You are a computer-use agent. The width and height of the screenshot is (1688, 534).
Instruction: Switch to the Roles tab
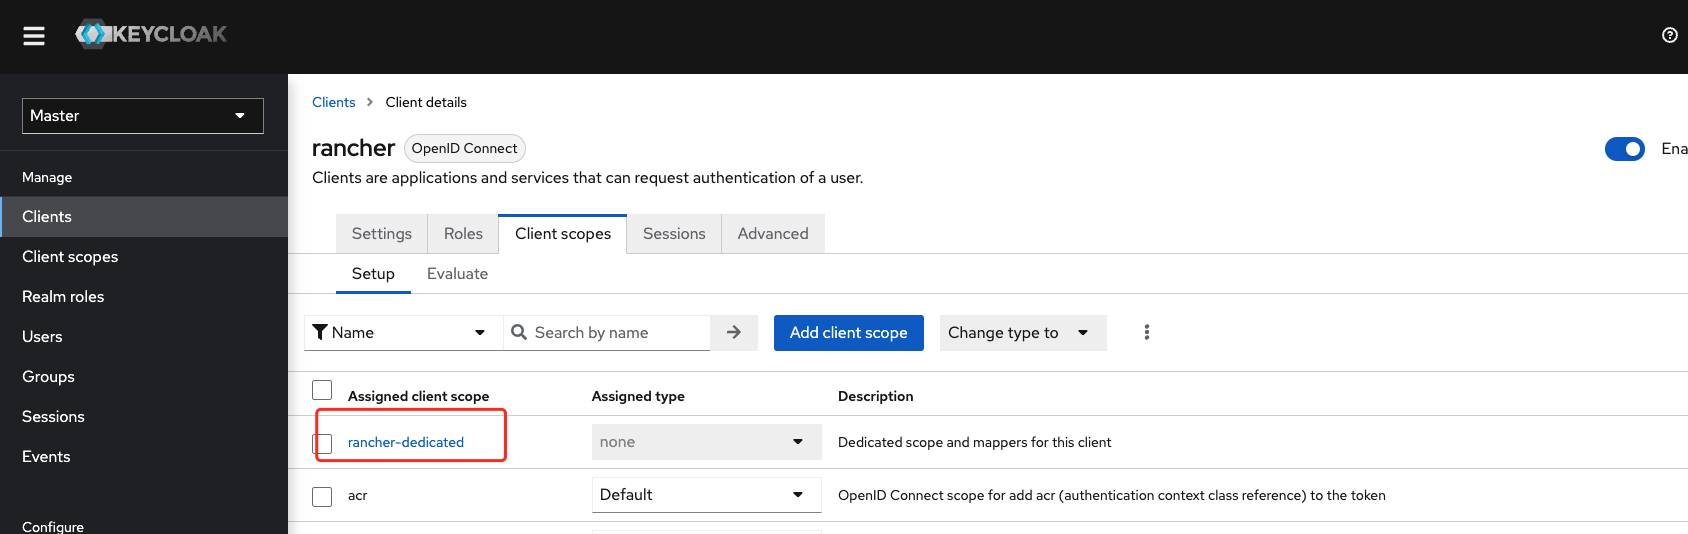[x=463, y=233]
